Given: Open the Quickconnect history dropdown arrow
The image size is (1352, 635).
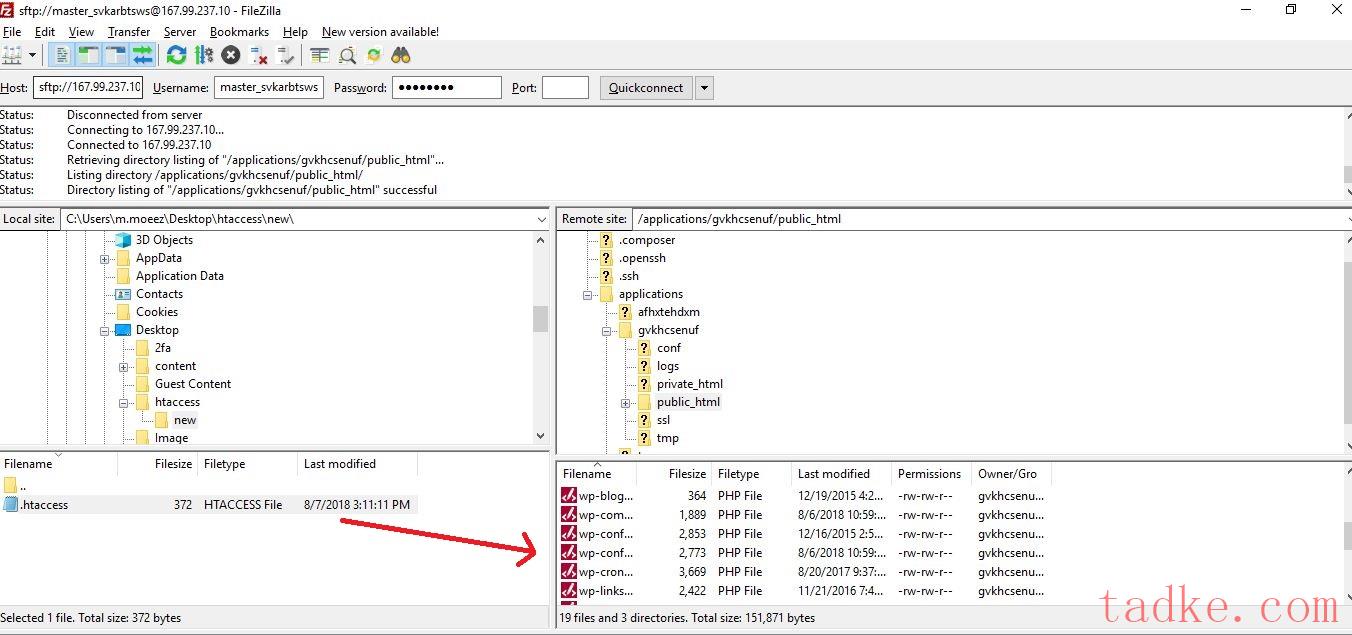Looking at the screenshot, I should click(704, 88).
